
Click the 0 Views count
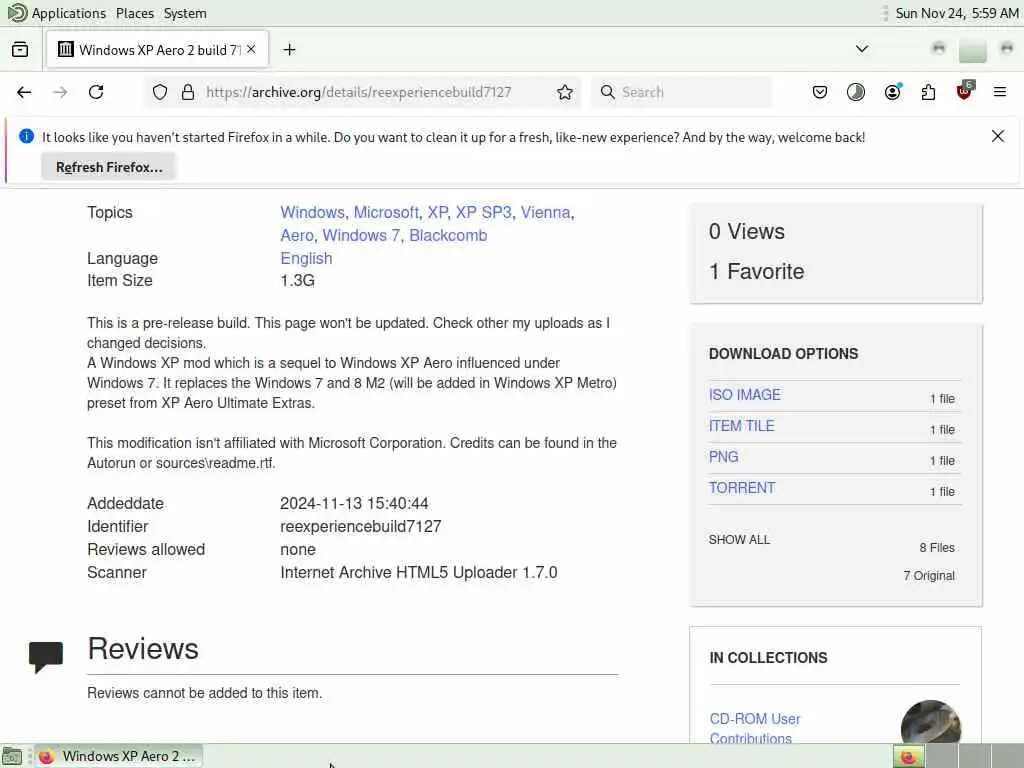coord(746,231)
